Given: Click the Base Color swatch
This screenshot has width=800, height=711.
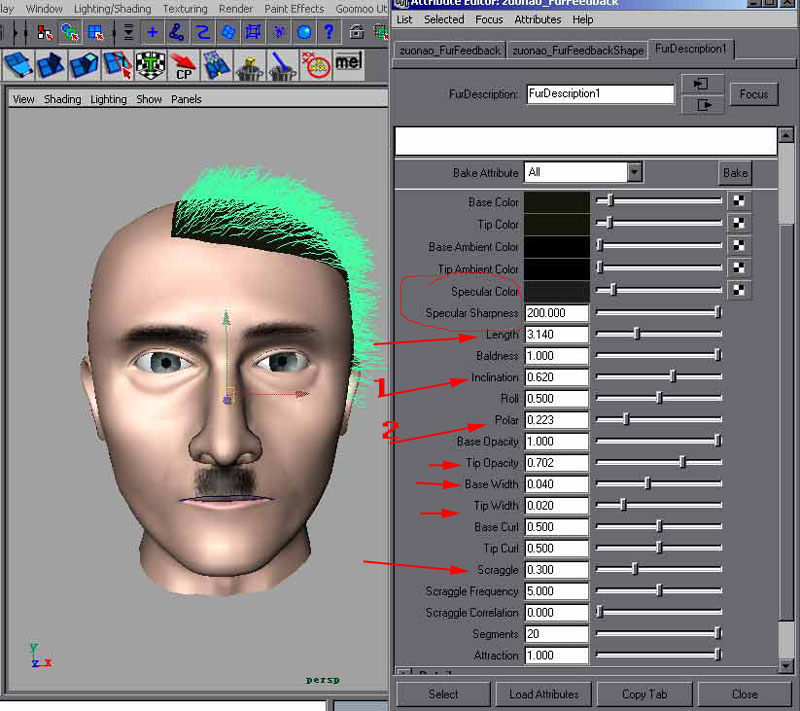Looking at the screenshot, I should [x=557, y=202].
